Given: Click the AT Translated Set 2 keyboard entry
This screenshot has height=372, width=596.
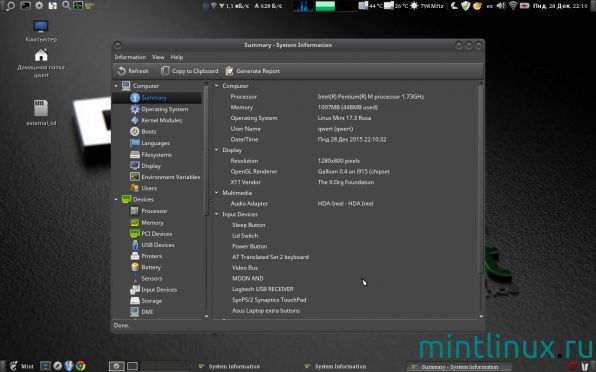Looking at the screenshot, I should coord(270,257).
